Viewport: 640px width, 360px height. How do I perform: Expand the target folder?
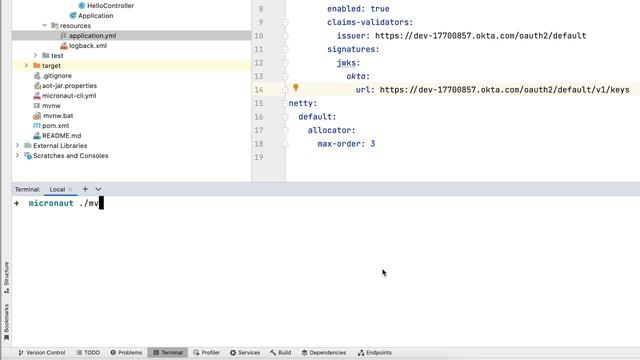[27, 65]
